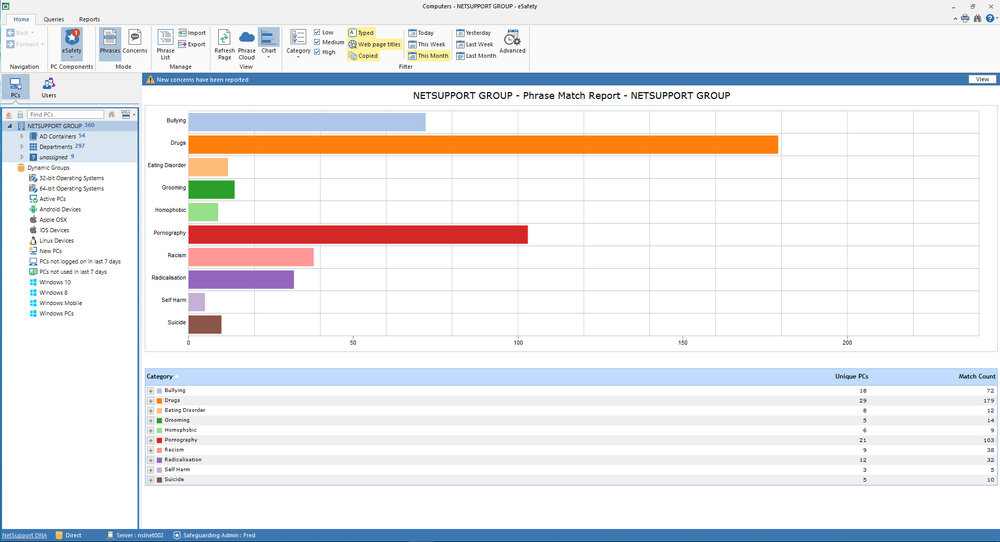Switch to the Users view
This screenshot has height=542, width=1000.
48,87
